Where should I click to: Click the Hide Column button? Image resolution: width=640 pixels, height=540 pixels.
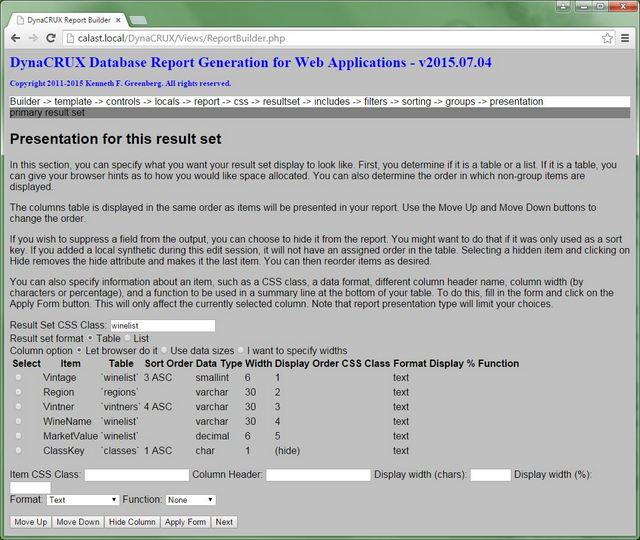(132, 522)
